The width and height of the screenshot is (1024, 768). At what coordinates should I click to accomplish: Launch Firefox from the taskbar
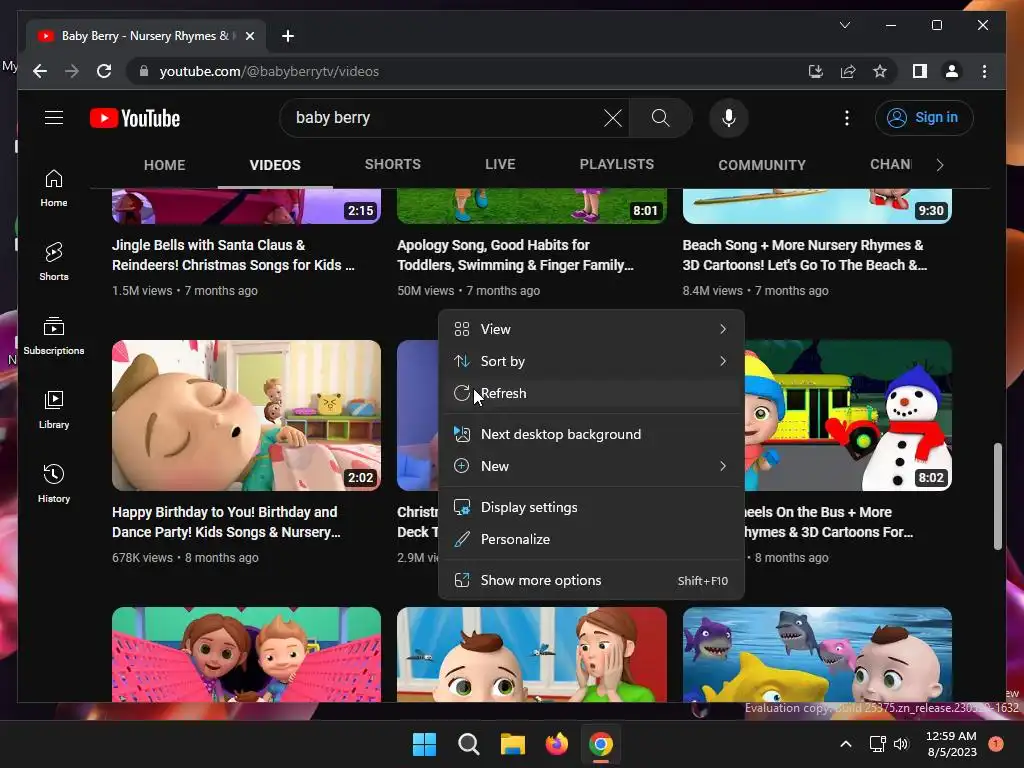[556, 744]
